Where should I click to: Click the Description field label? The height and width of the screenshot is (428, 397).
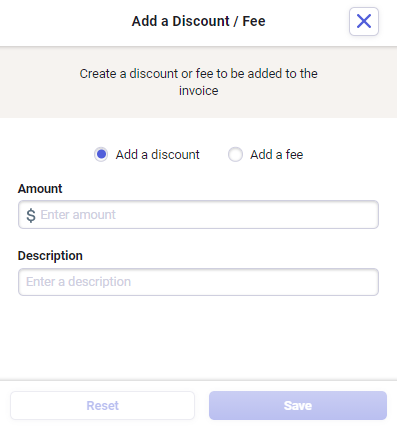coord(50,256)
